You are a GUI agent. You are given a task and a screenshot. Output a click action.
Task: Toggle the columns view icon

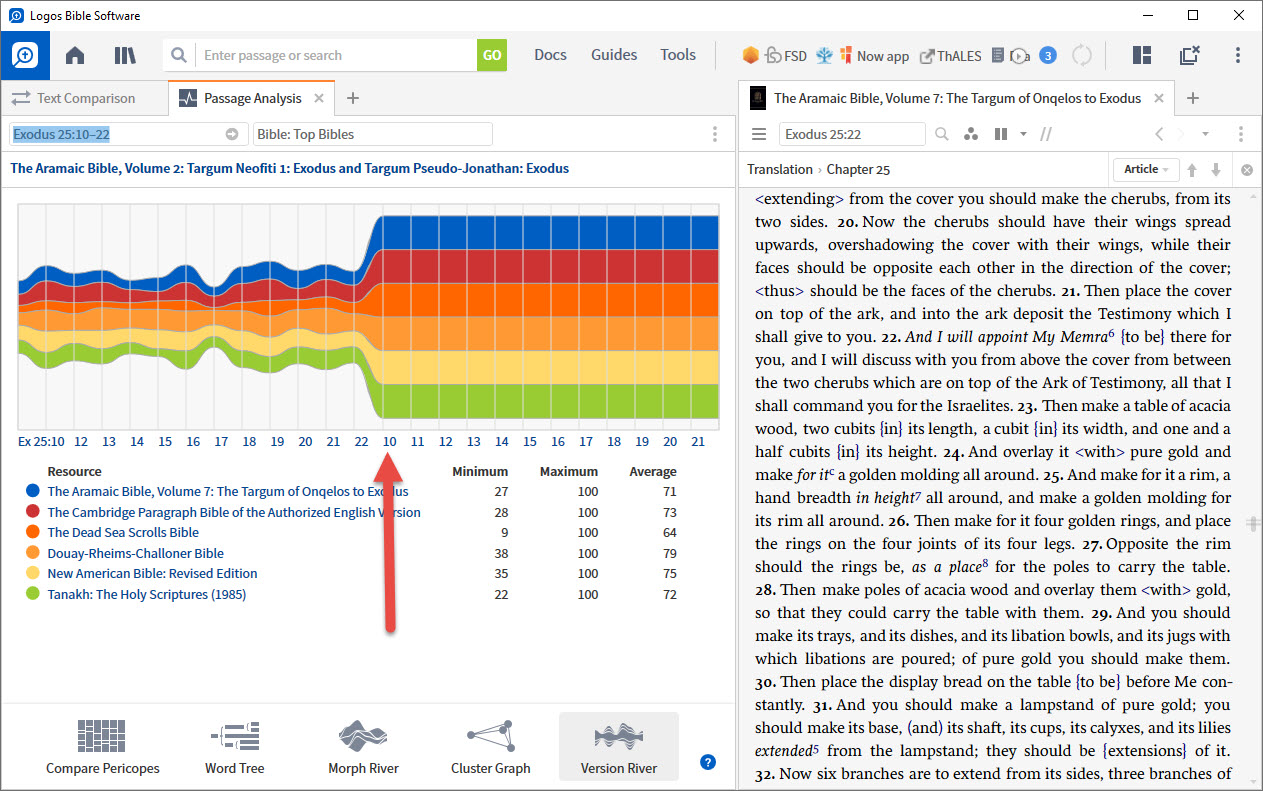coord(1000,134)
